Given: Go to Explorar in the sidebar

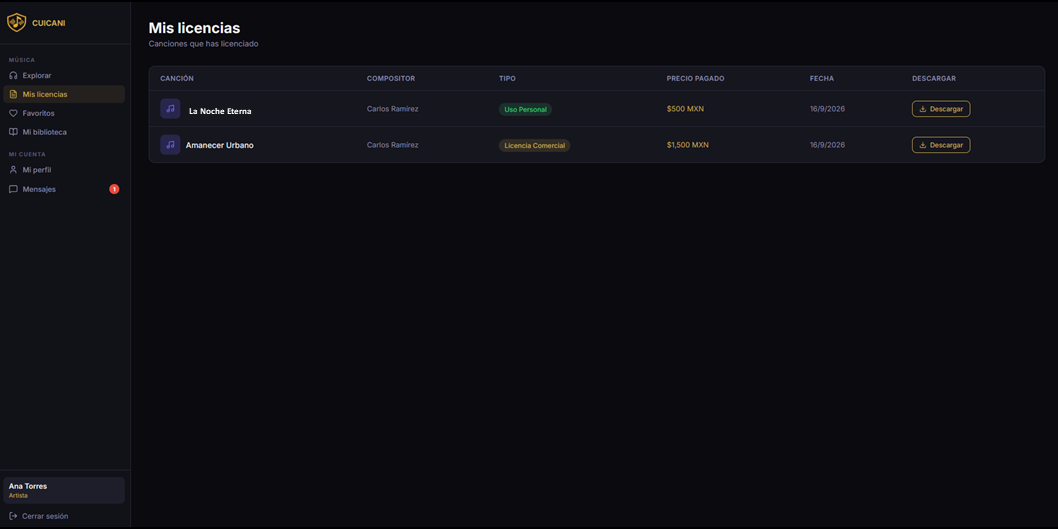Looking at the screenshot, I should coord(64,76).
